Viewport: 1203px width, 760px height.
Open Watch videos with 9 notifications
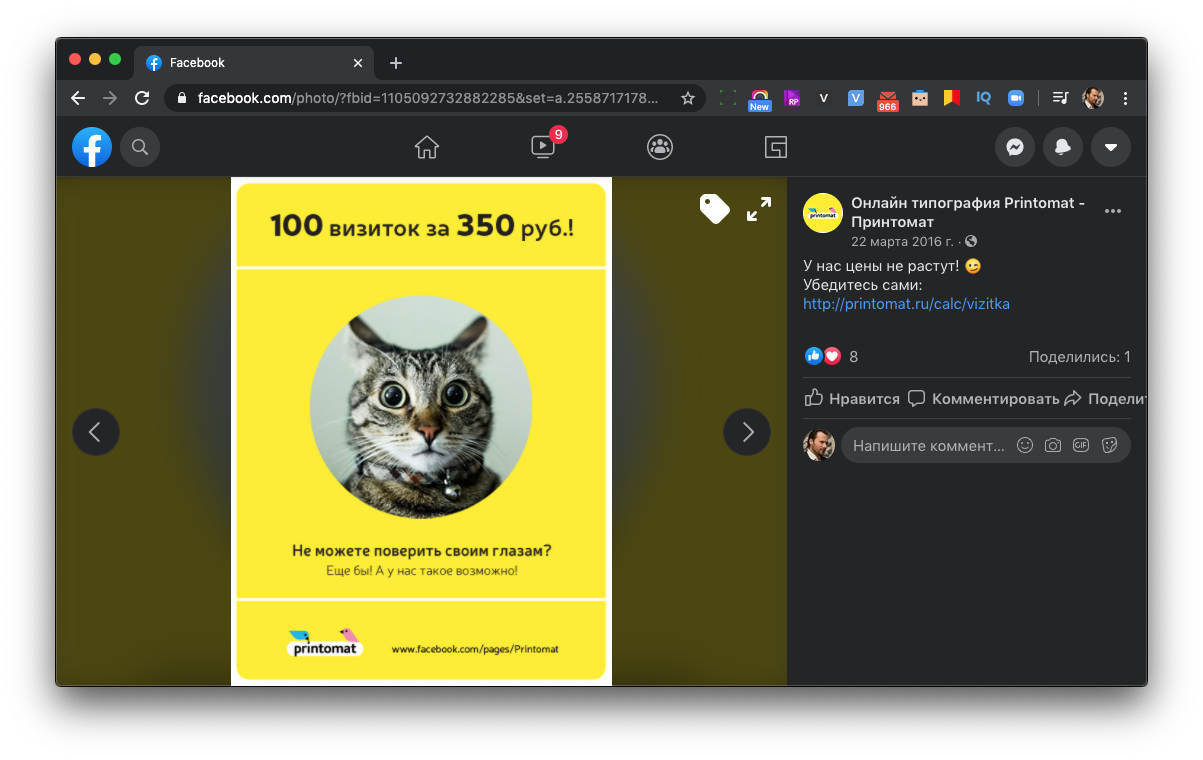[x=543, y=148]
